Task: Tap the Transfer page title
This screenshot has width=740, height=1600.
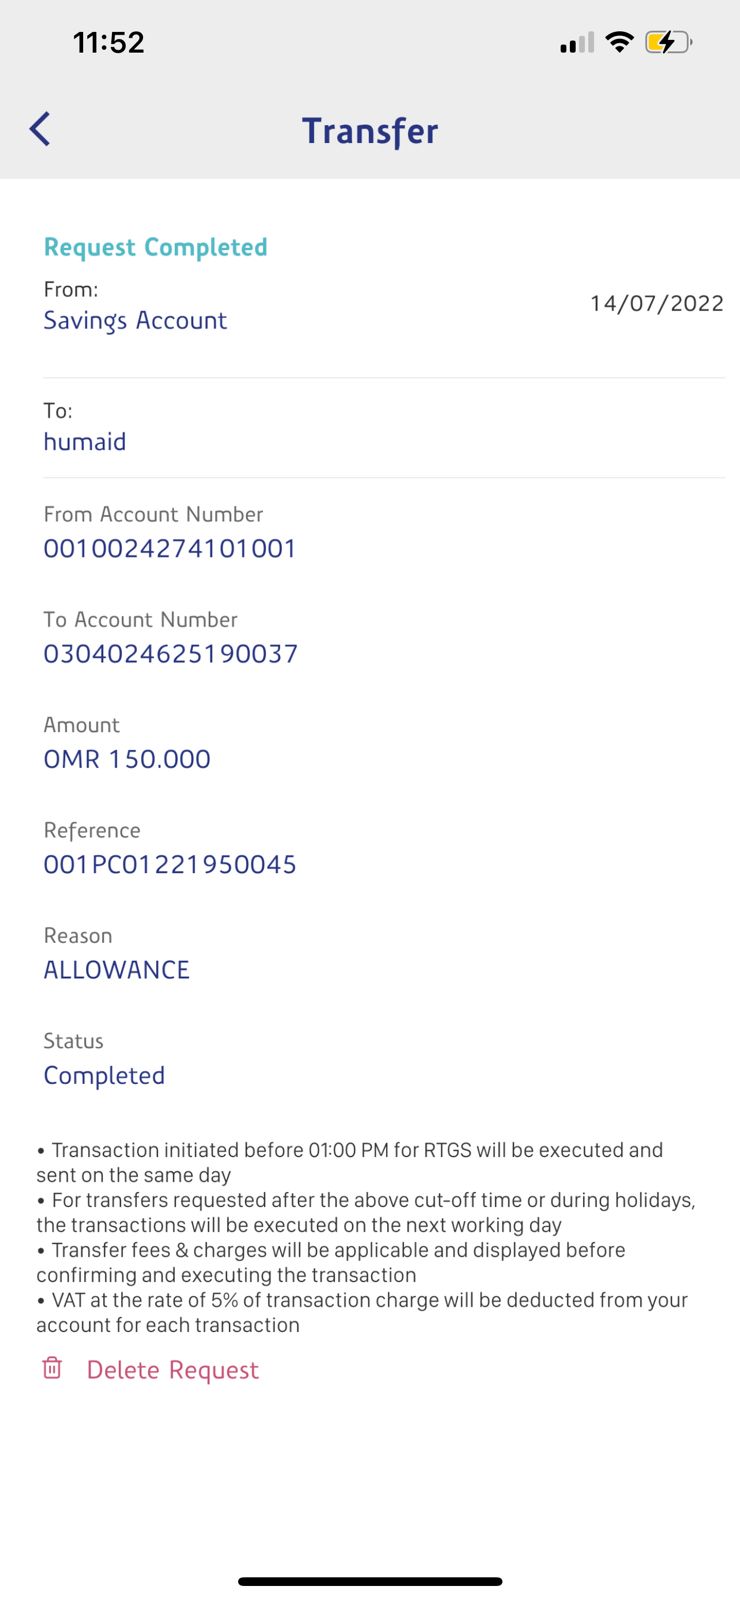Action: pyautogui.click(x=370, y=131)
